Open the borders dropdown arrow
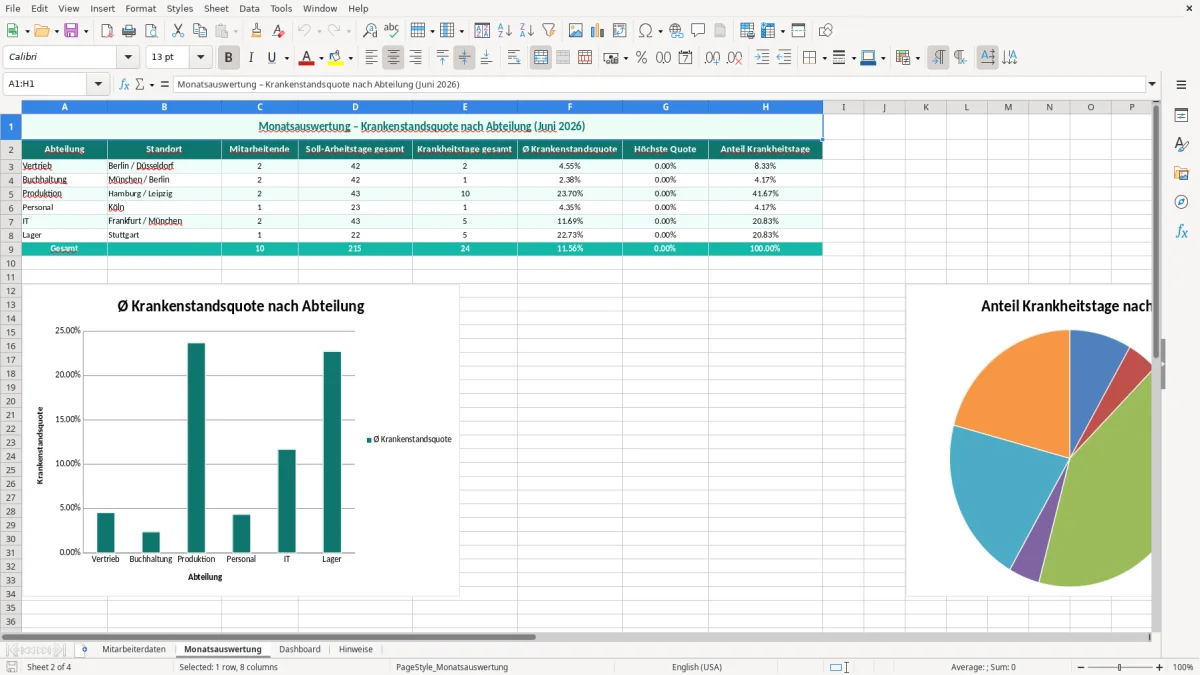 [x=823, y=58]
